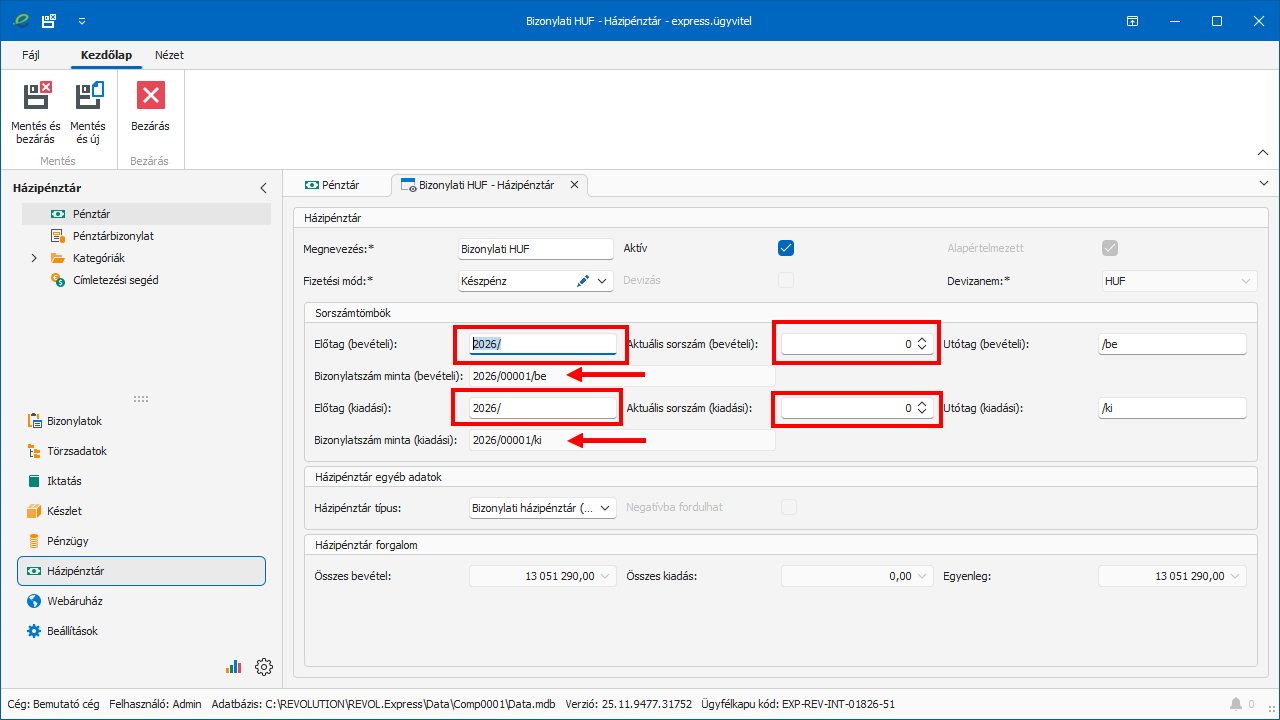Open Webáruház module in sidebar

click(x=74, y=601)
